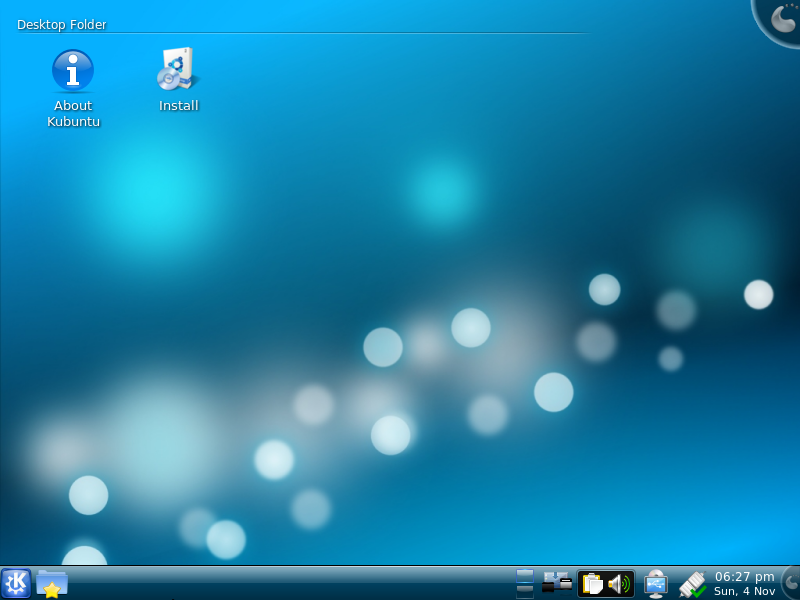This screenshot has width=800, height=600.
Task: Click the disk drive icon beside the pager
Action: click(557, 582)
